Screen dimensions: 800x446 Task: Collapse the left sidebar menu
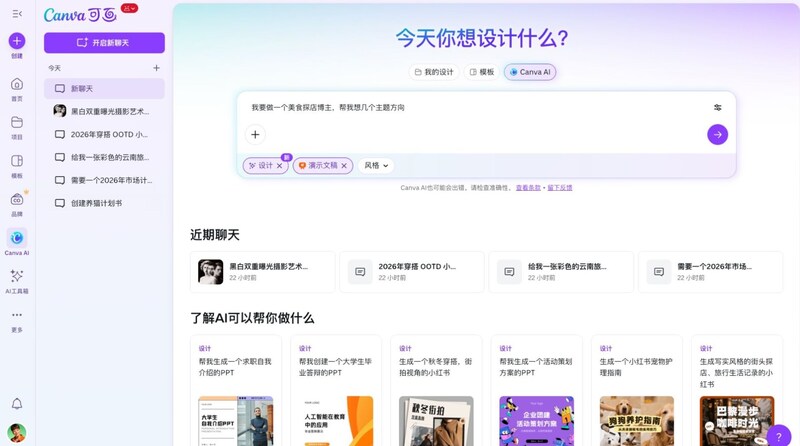(17, 14)
